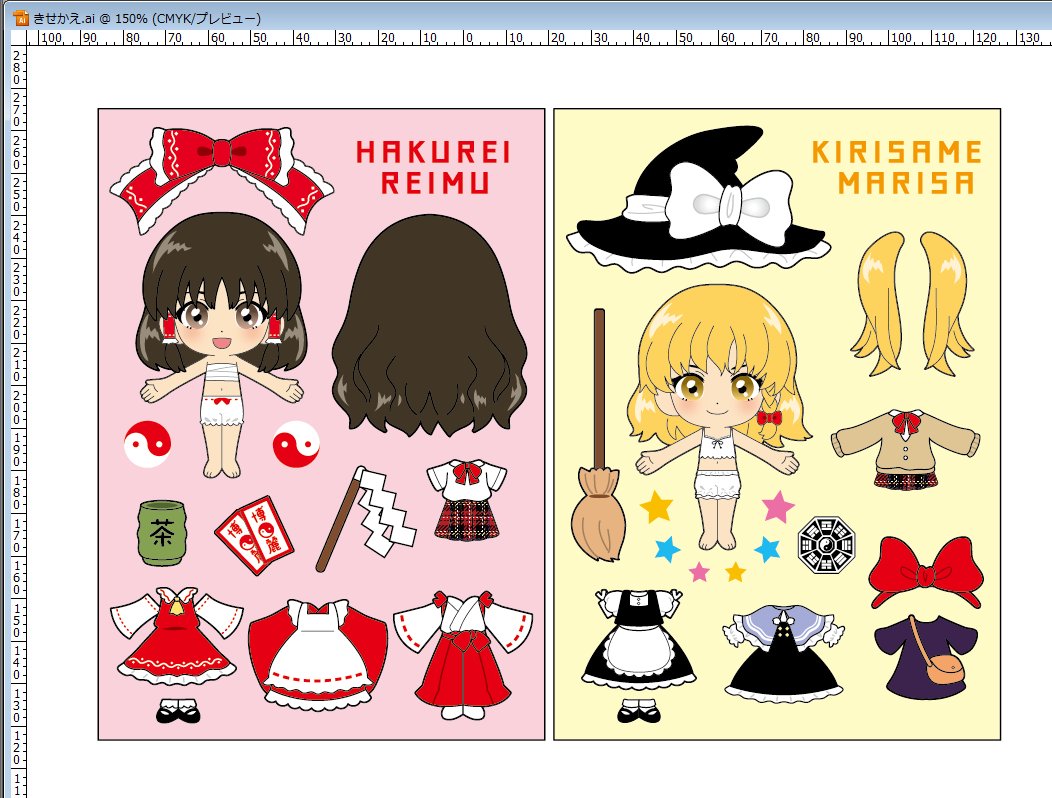The width and height of the screenshot is (1052, 798).
Task: Select the beige cardigan school uniform
Action: click(x=906, y=450)
